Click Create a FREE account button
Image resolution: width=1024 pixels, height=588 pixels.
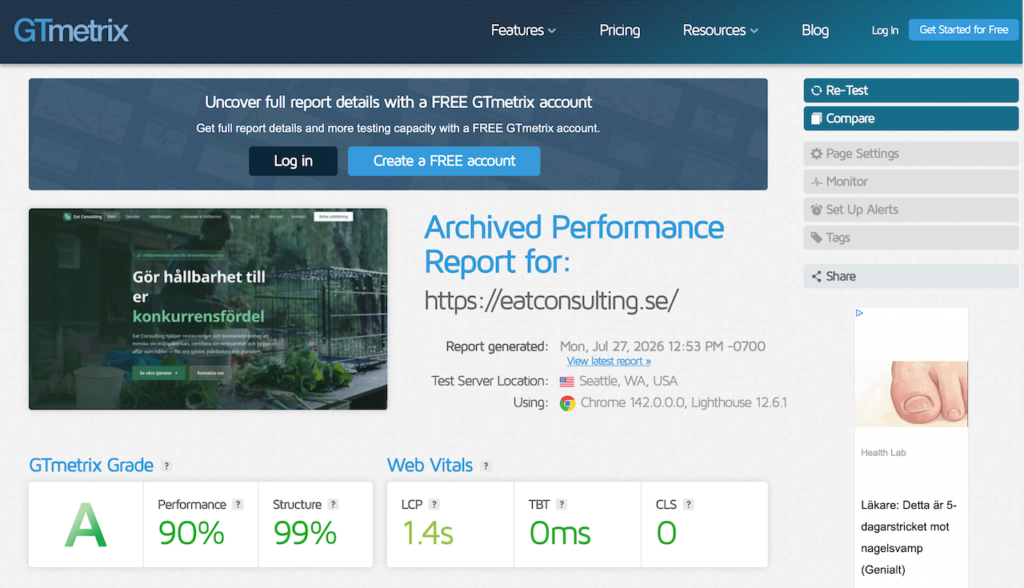tap(444, 161)
